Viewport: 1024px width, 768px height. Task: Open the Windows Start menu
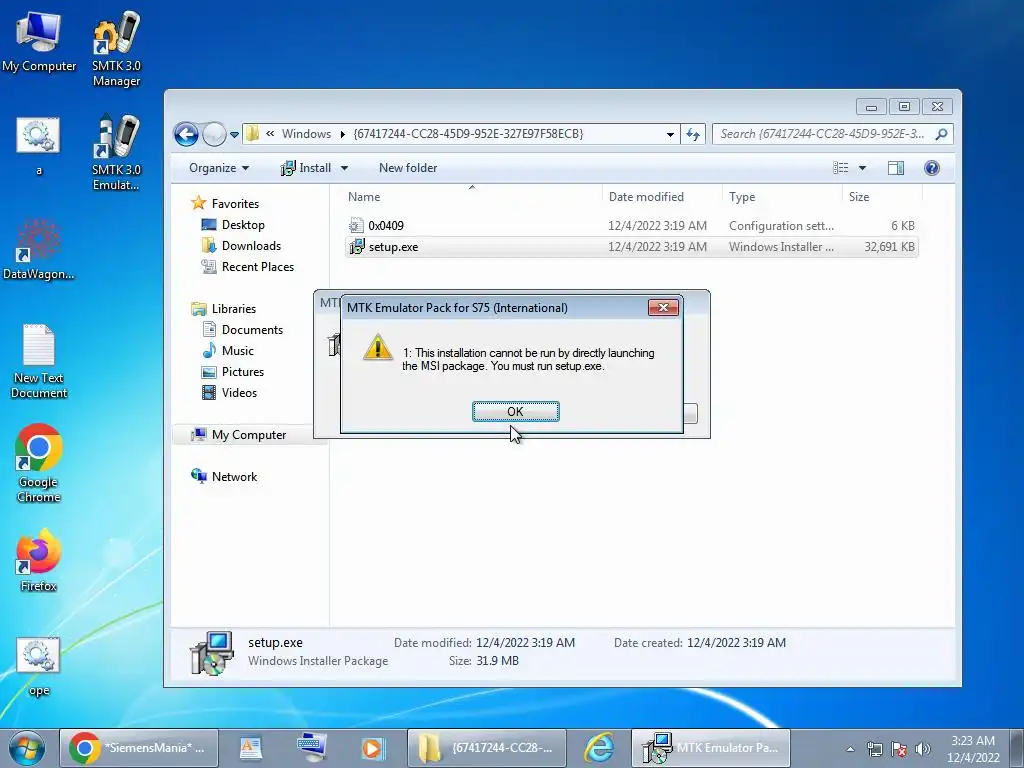pos(26,748)
